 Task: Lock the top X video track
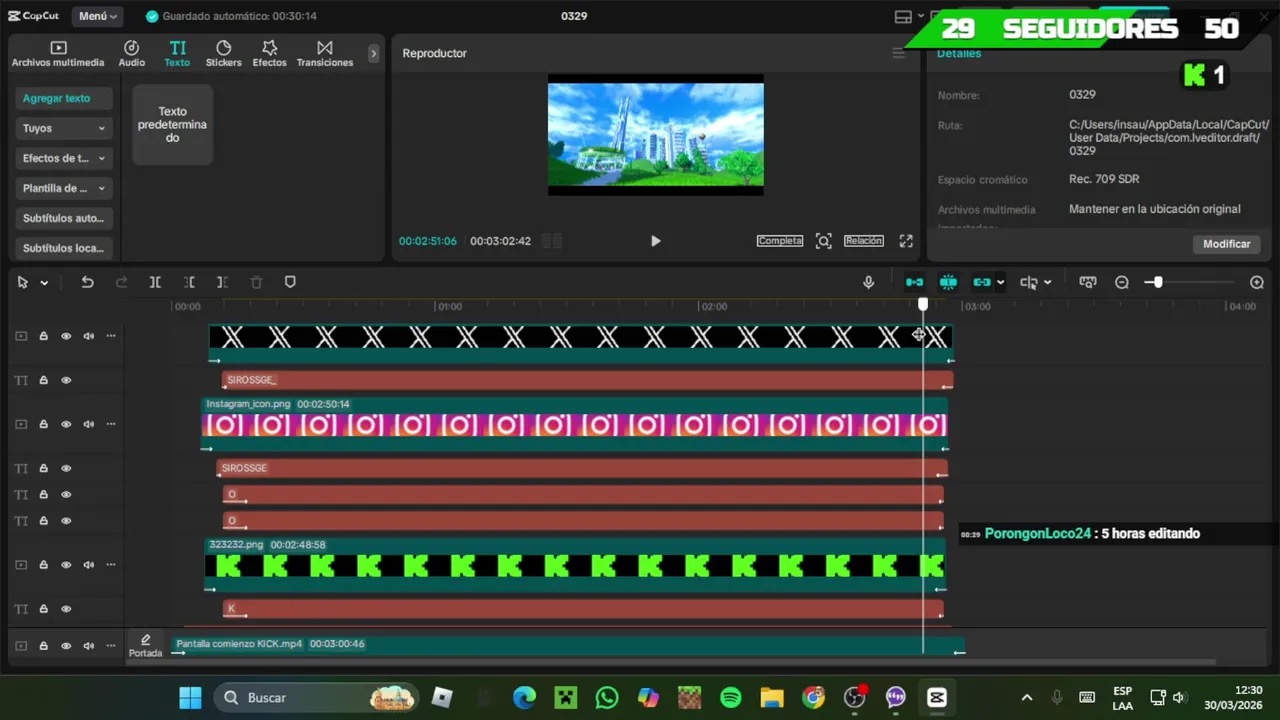pos(44,336)
